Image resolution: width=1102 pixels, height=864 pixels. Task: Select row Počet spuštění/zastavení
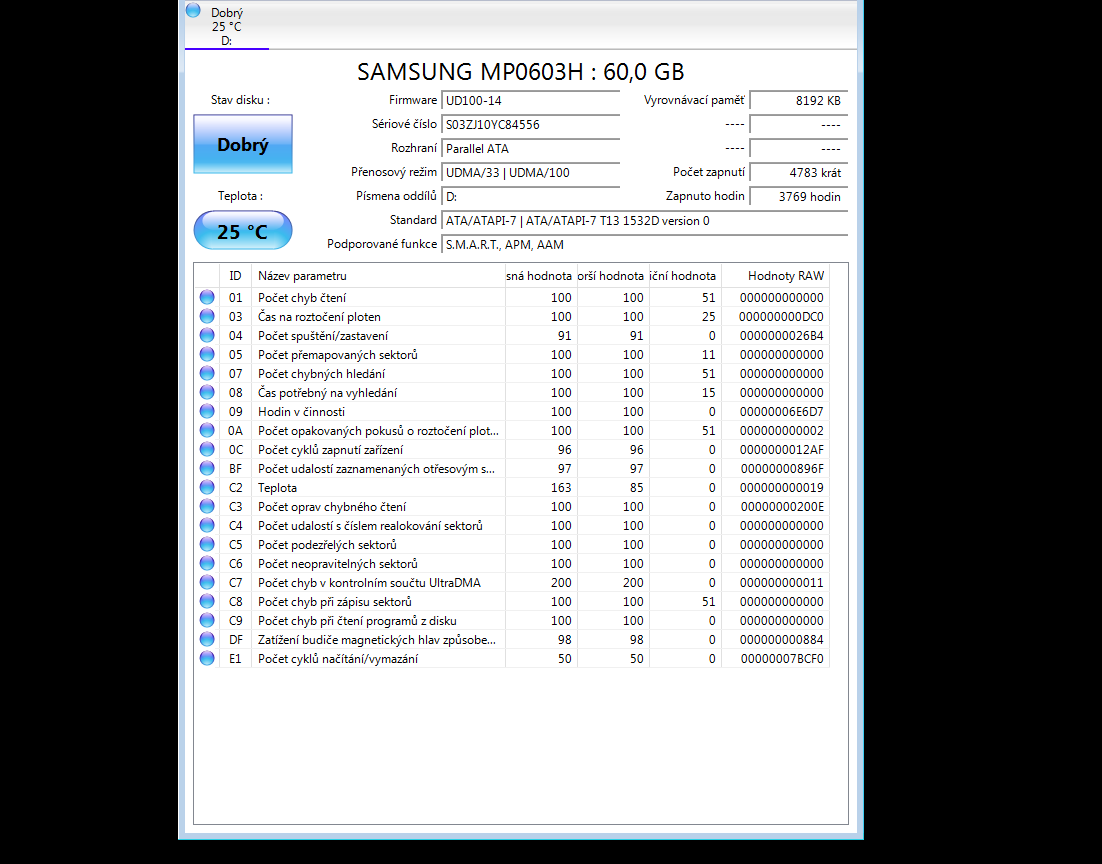[512, 335]
